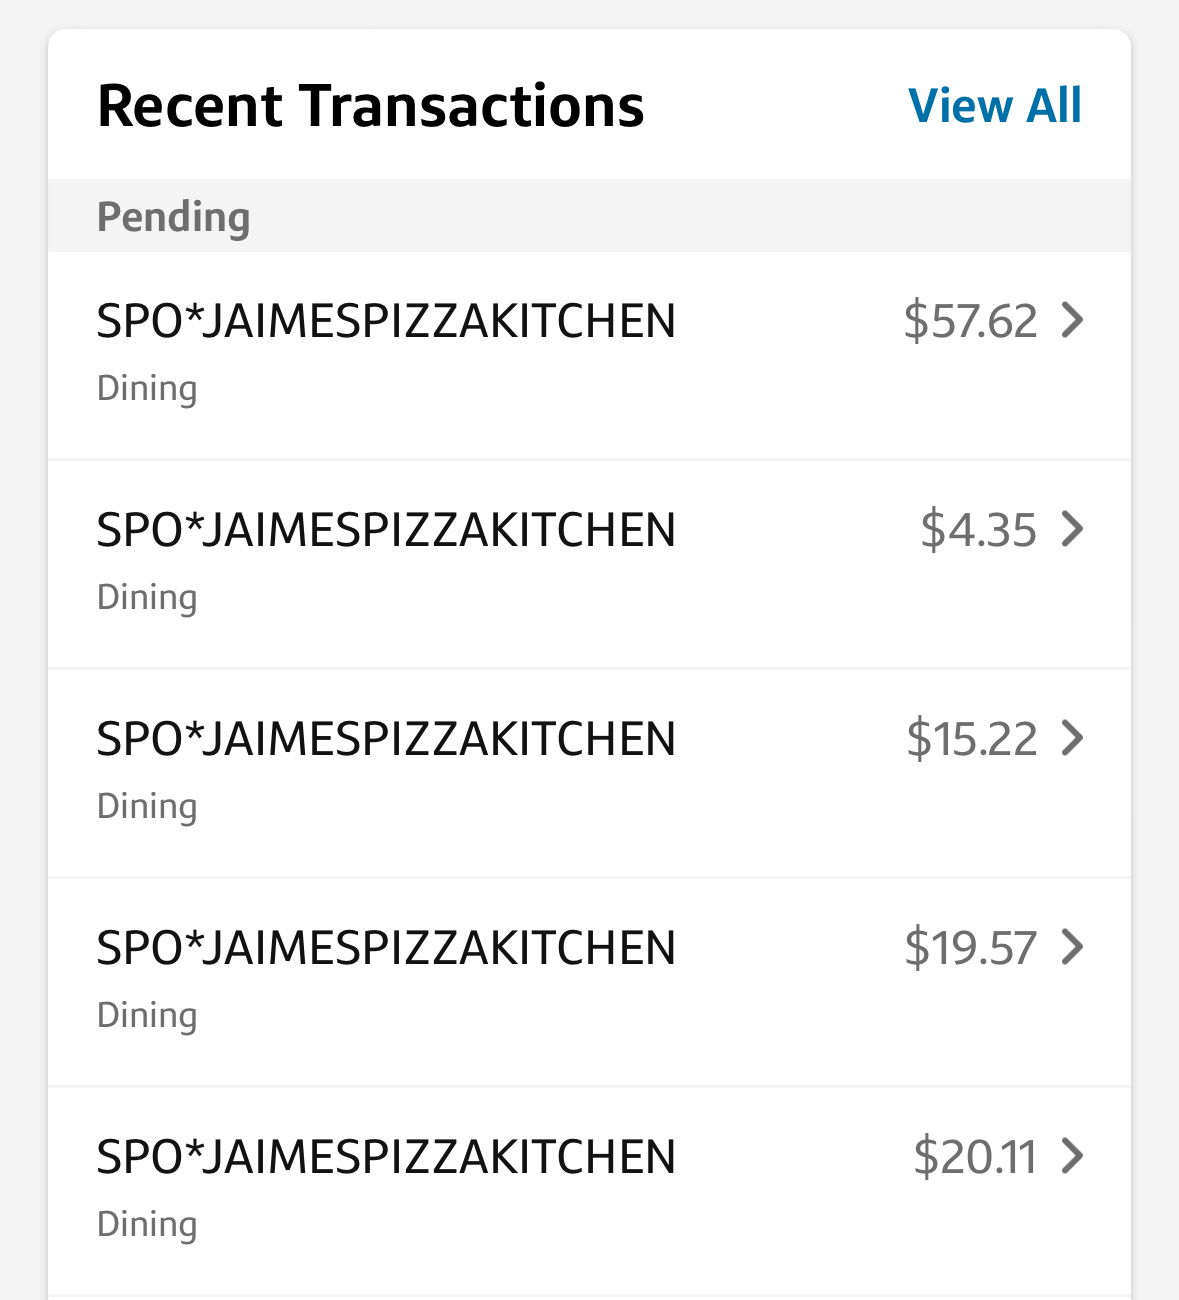This screenshot has height=1300, width=1179.
Task: Select the $15.22 amount
Action: (x=971, y=739)
